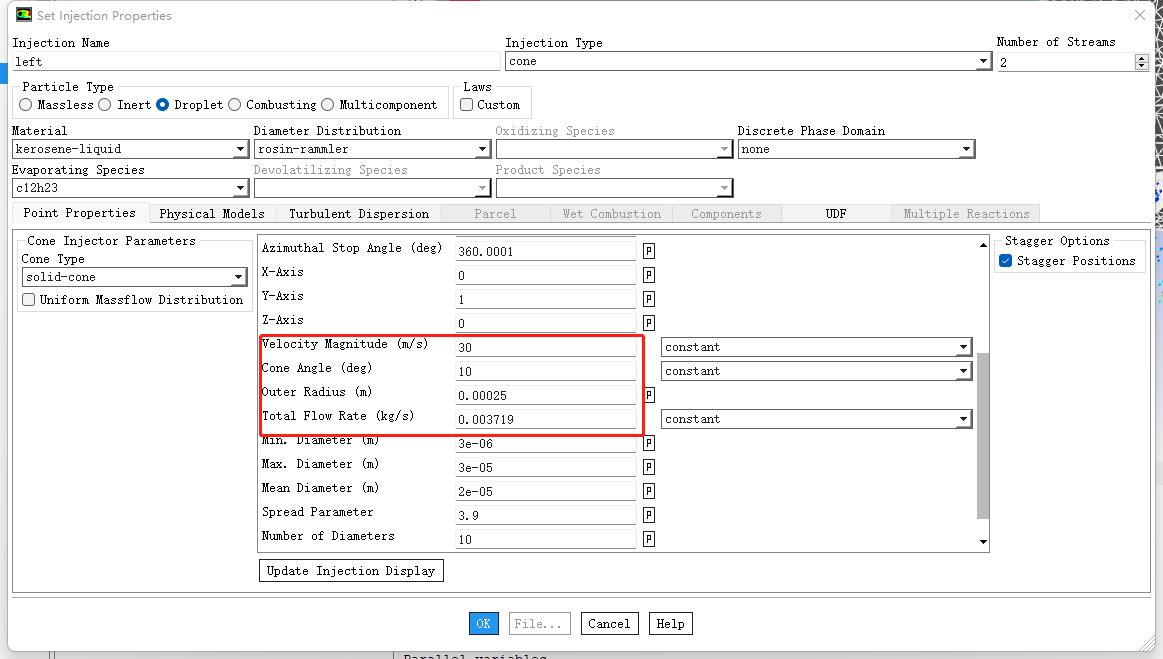Select the Inert particle type
This screenshot has width=1163, height=659.
point(108,105)
